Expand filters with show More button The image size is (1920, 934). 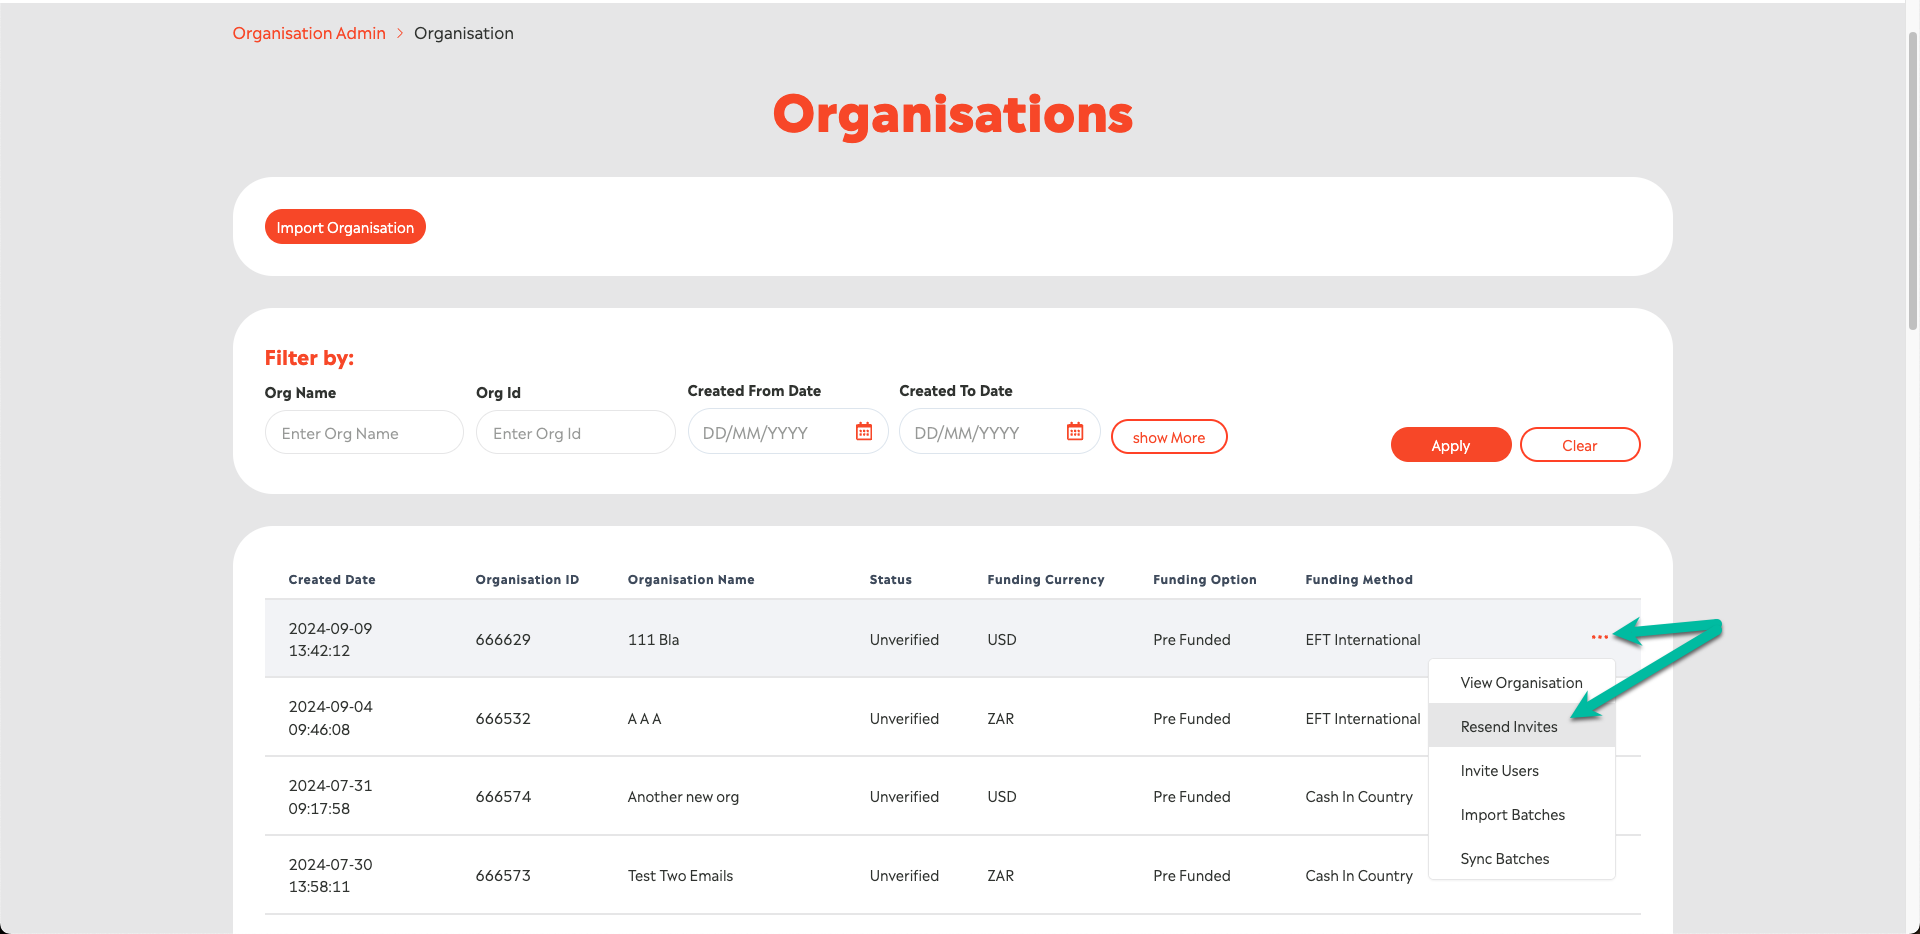pyautogui.click(x=1168, y=437)
